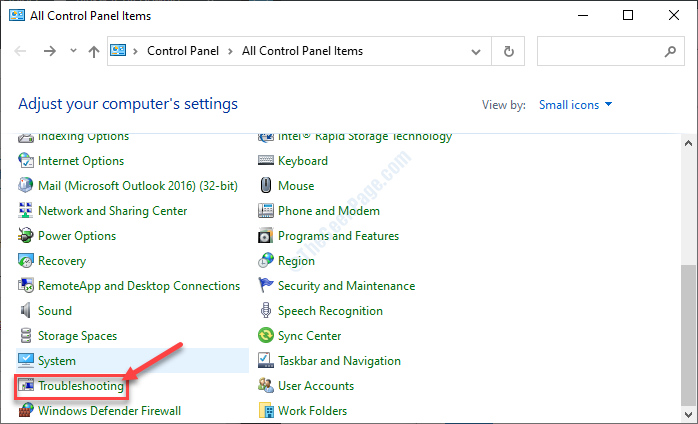The width and height of the screenshot is (698, 424).
Task: Click the Speech Recognition microphone icon
Action: tap(266, 310)
